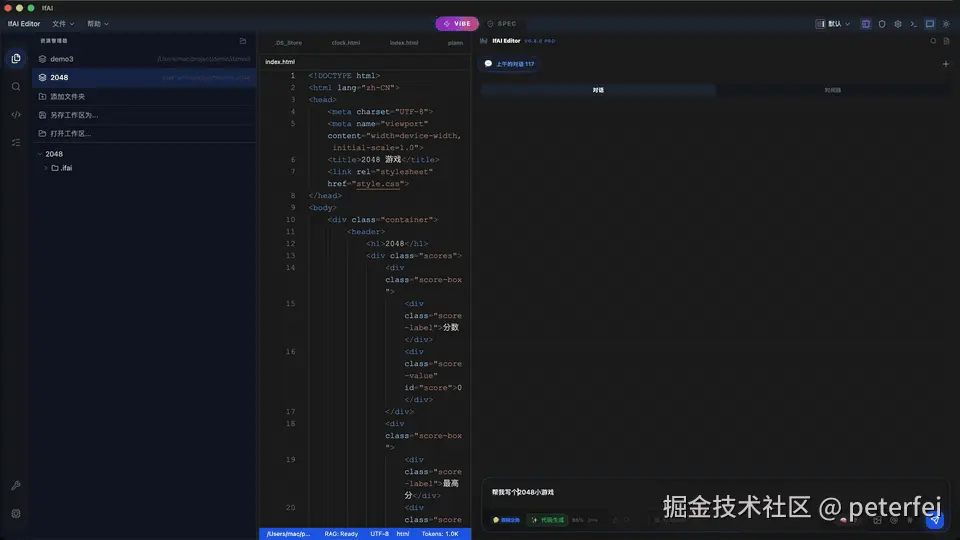Click the IfAI Editor title in chat panel
This screenshot has height=540, width=960.
(506, 41)
